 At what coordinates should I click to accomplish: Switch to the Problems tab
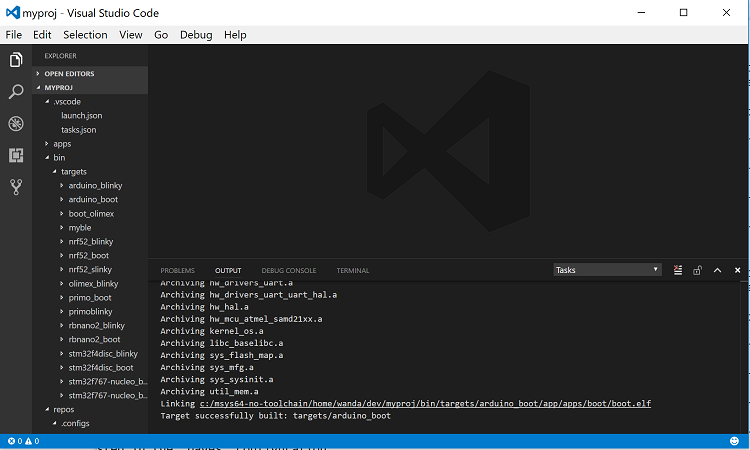[x=178, y=270]
